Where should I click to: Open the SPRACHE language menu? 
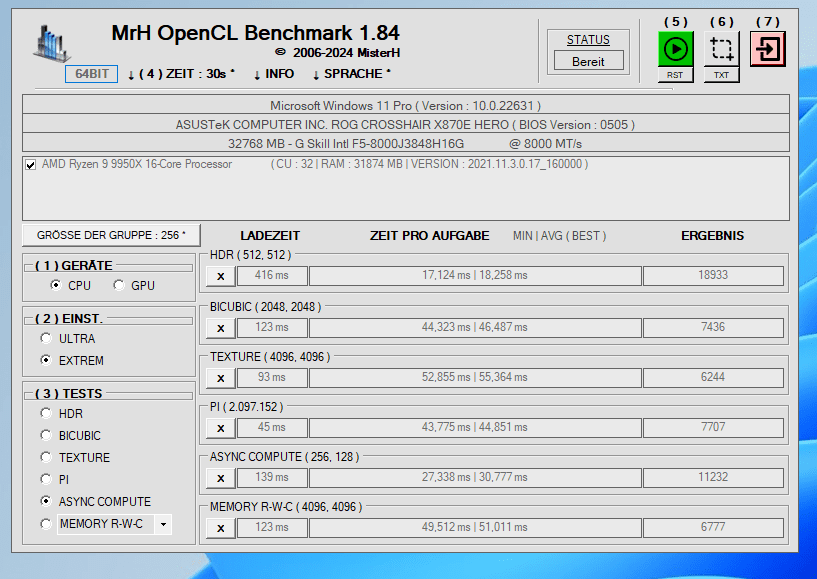click(352, 74)
